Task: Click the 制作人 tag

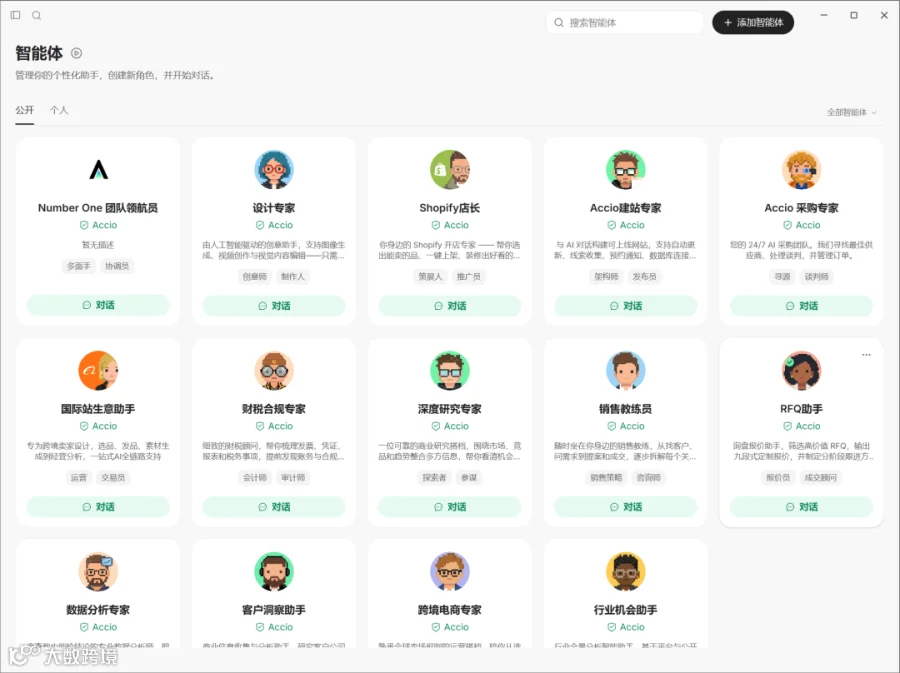Action: point(293,277)
